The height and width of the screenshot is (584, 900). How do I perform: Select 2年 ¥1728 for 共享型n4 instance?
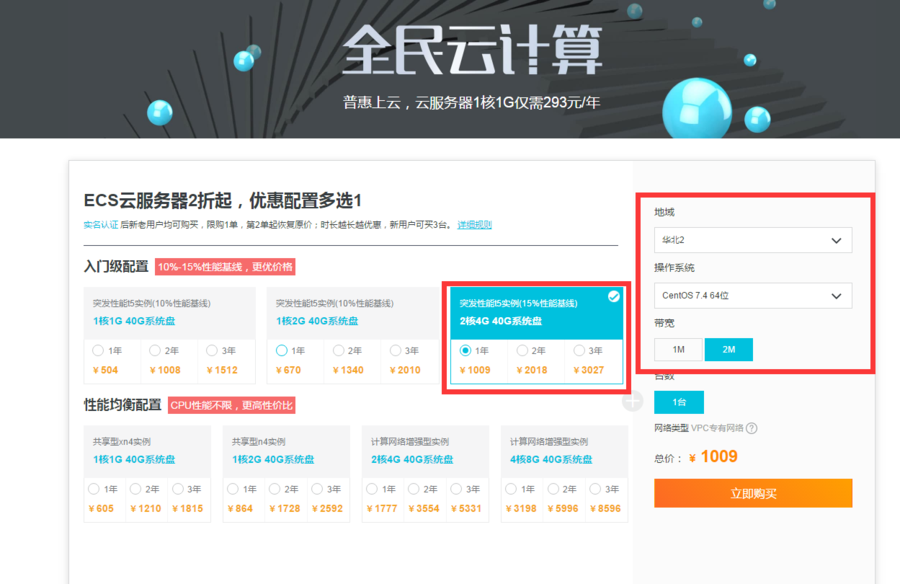coord(275,489)
